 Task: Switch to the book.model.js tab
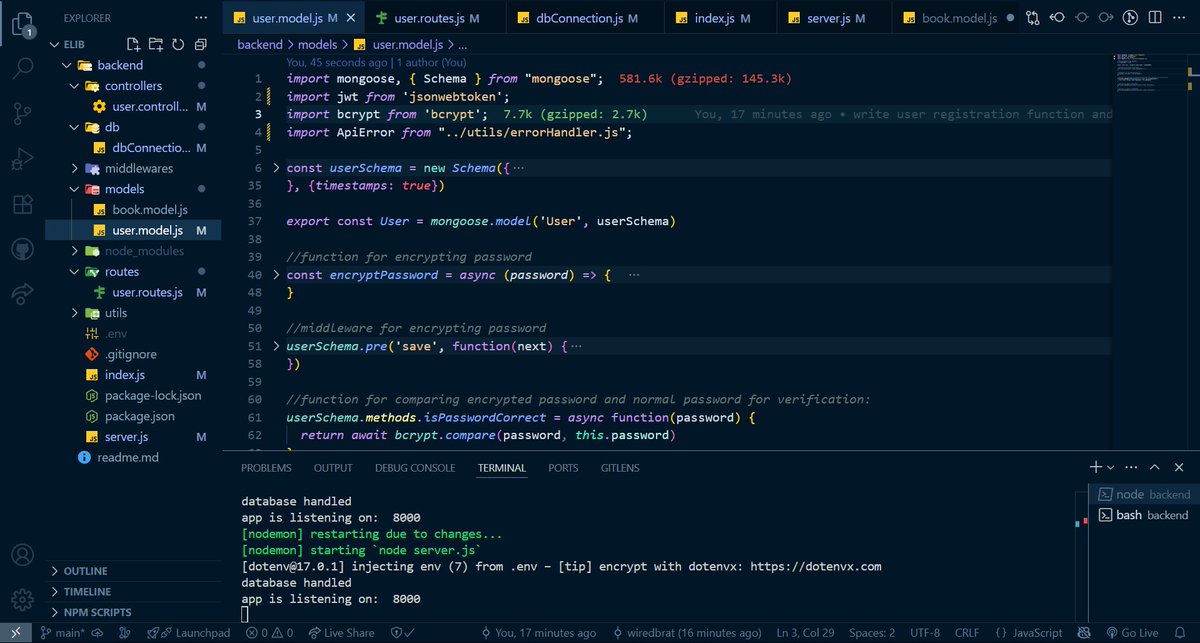[x=957, y=18]
